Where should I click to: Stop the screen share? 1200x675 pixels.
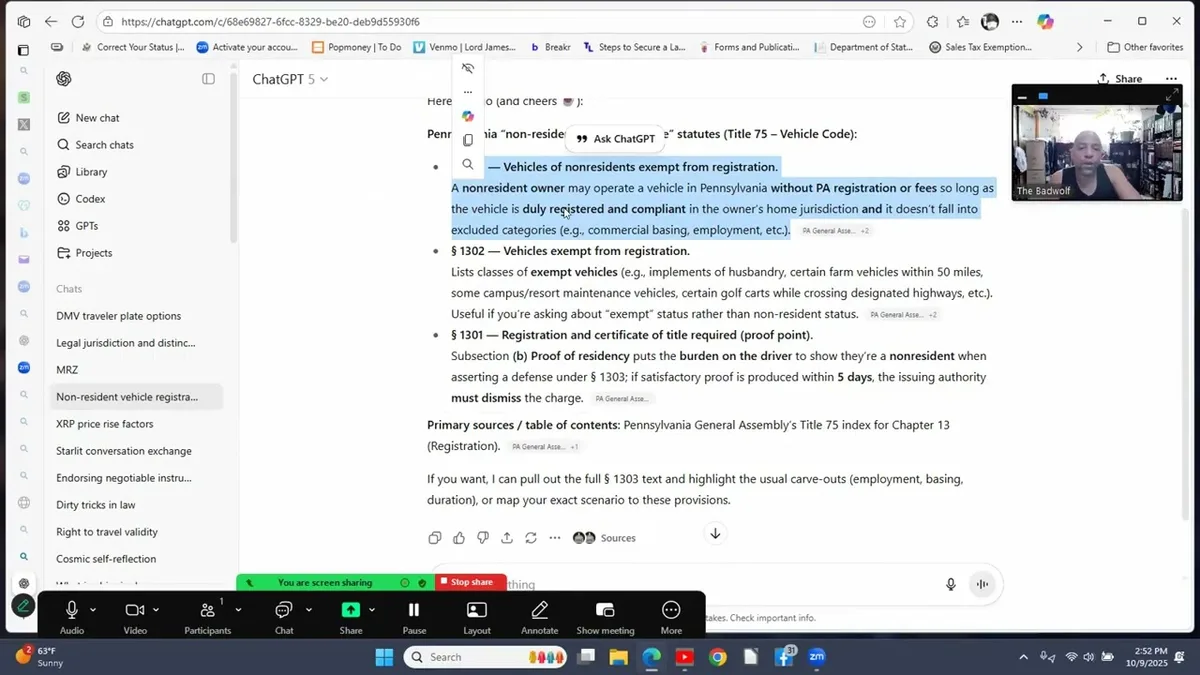(471, 582)
